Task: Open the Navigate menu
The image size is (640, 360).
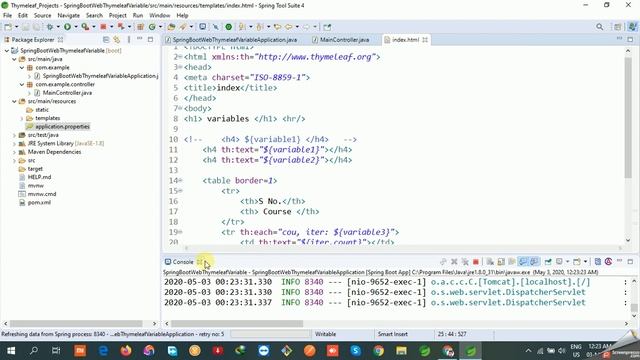Action: coord(69,15)
